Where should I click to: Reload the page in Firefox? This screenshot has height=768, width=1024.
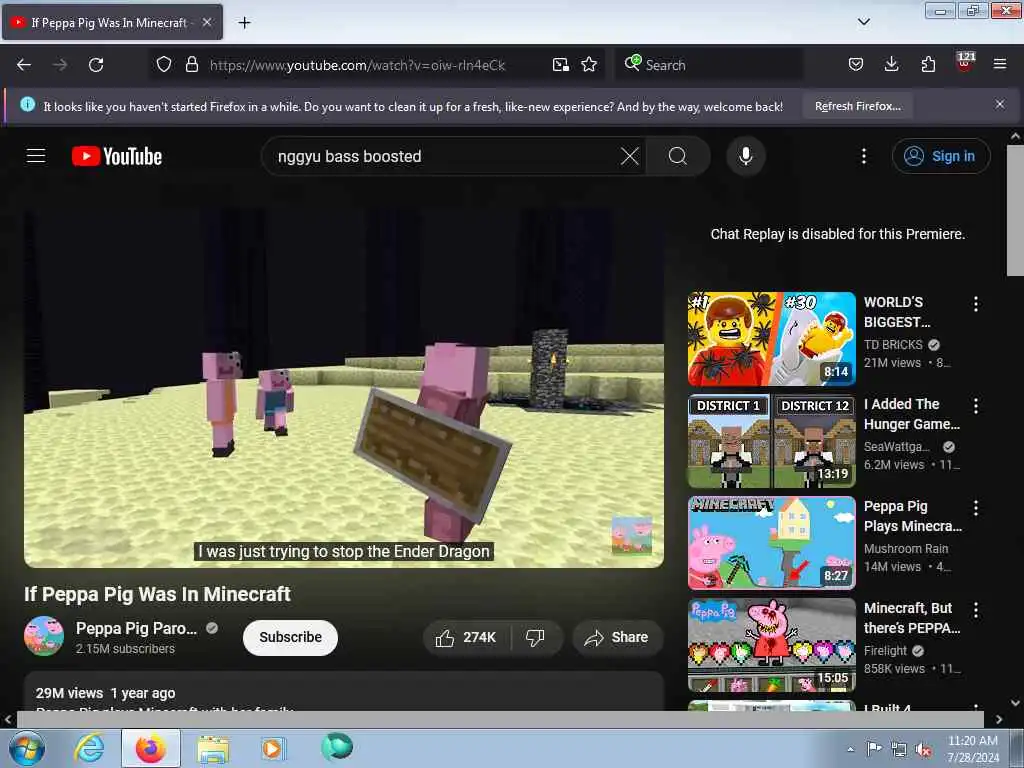[x=96, y=65]
